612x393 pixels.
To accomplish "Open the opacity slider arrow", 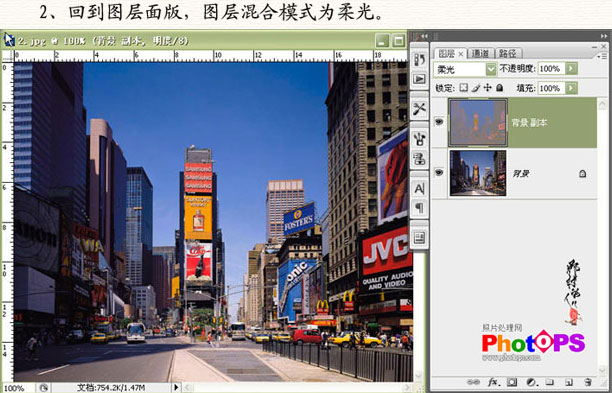I will (571, 69).
